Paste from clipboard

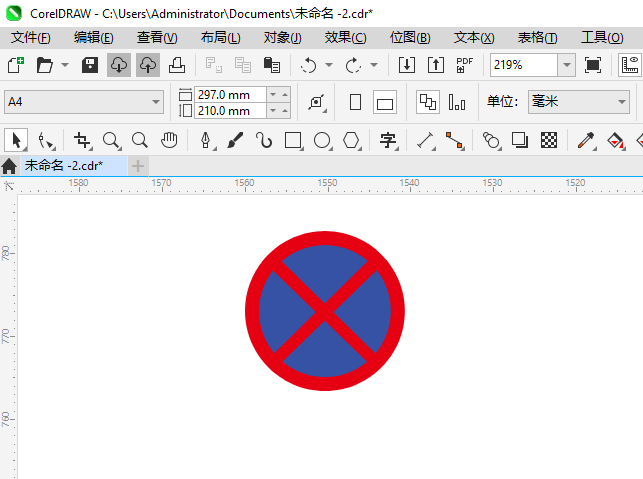point(271,65)
